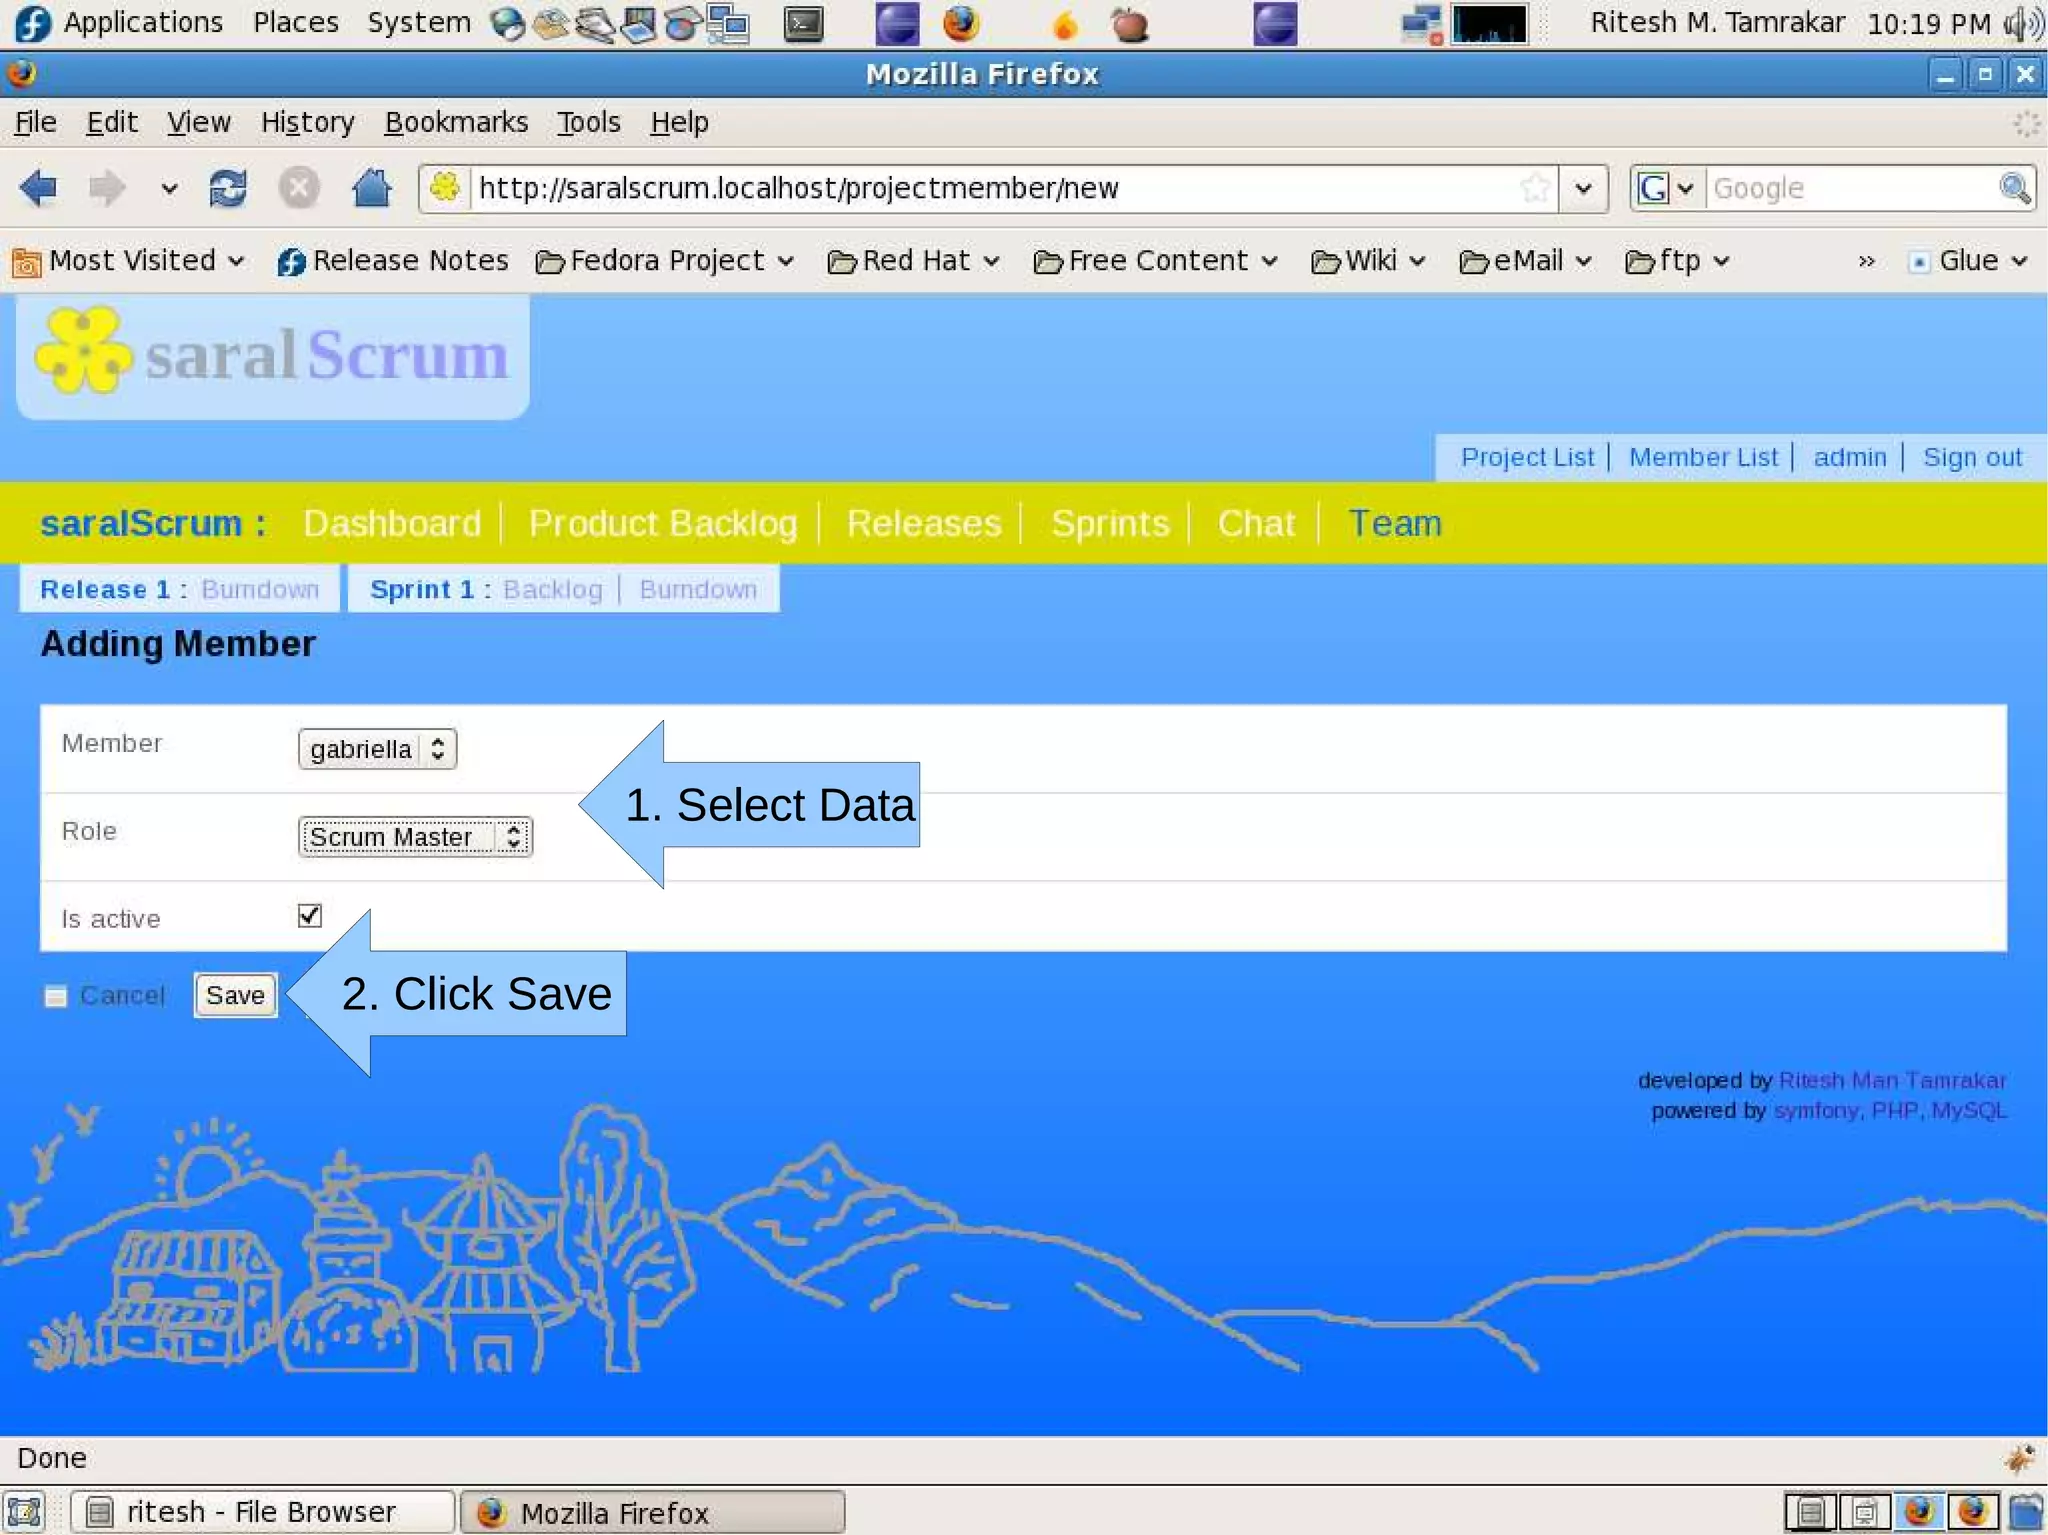Click the volume speaker icon

pyautogui.click(x=2024, y=24)
